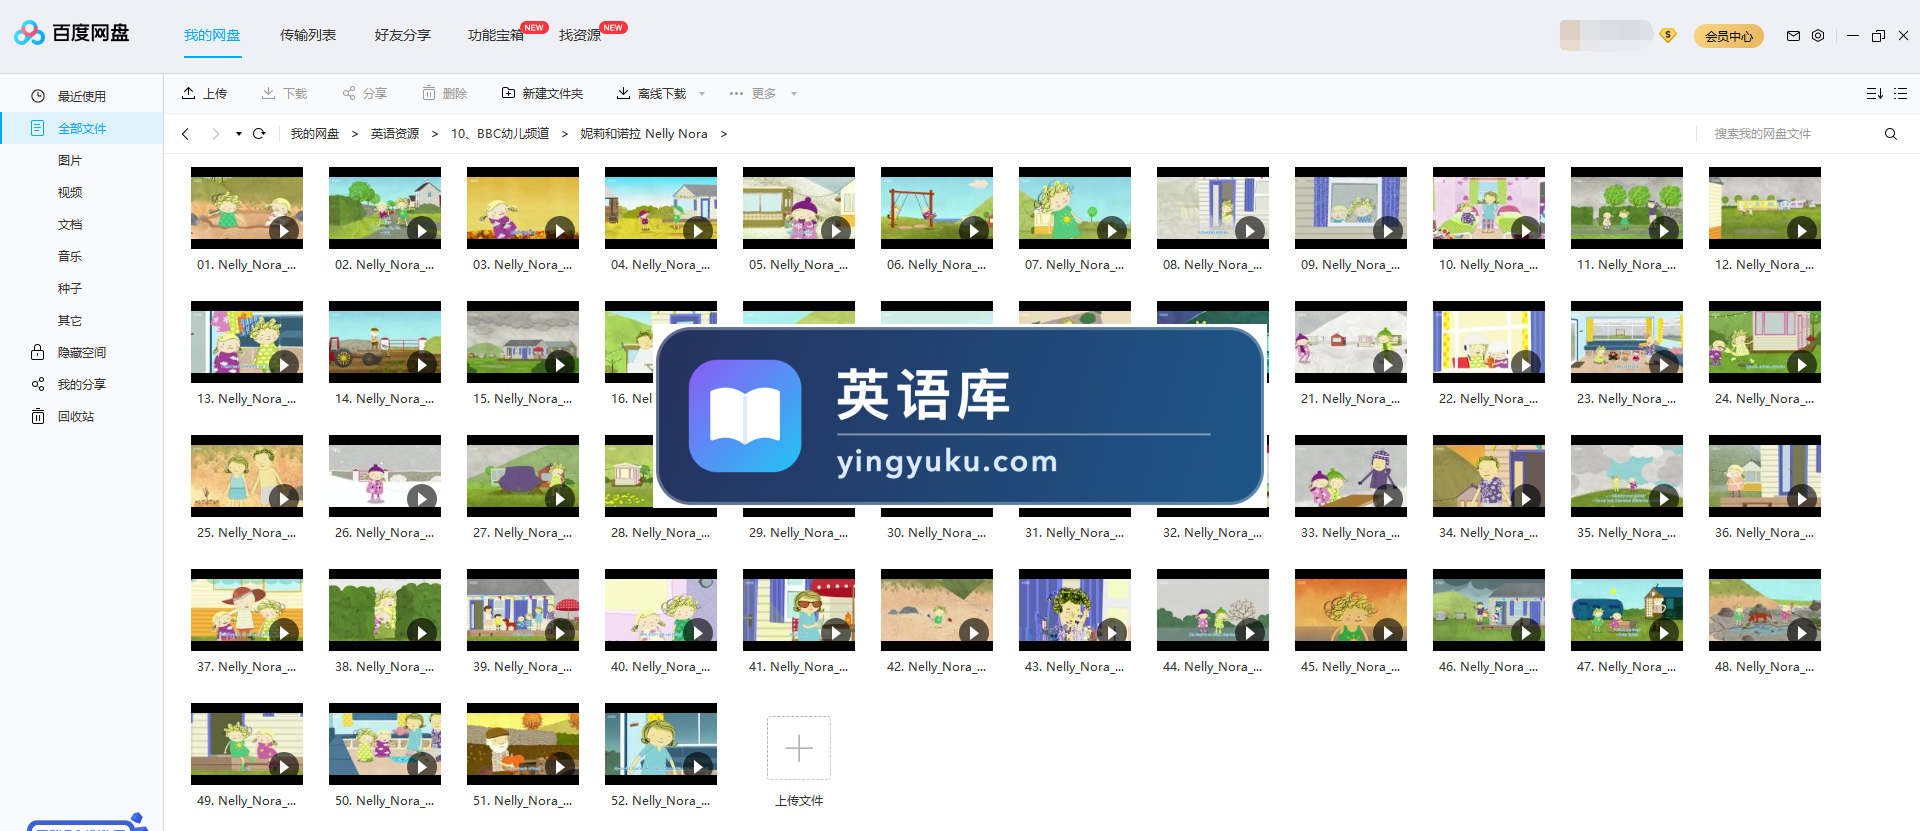This screenshot has height=831, width=1920.
Task: Open the mail messages icon
Action: coord(1793,36)
